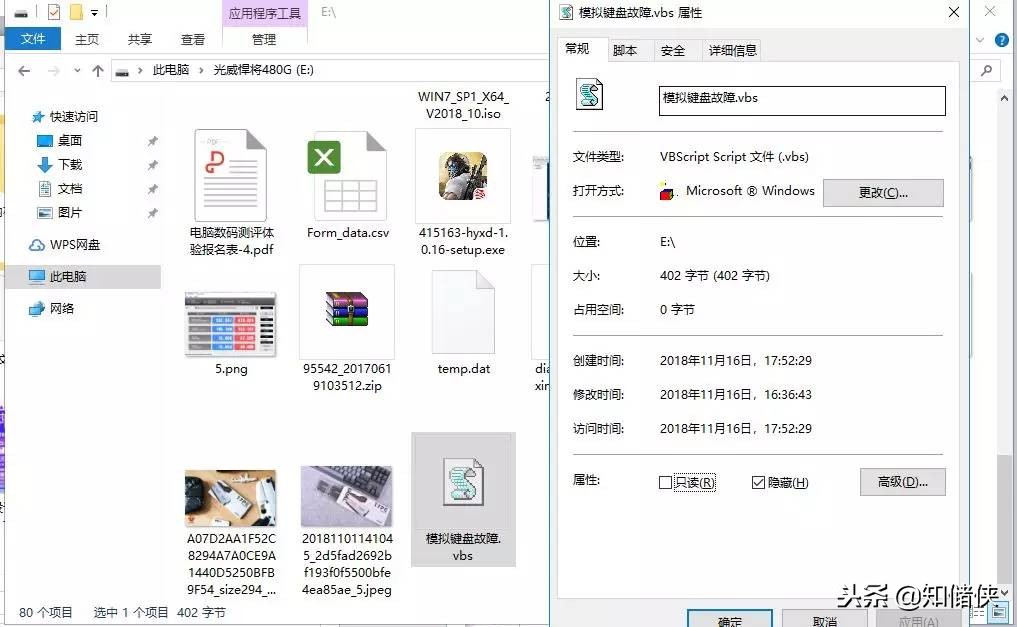Image resolution: width=1017 pixels, height=627 pixels.
Task: Select the 5.png image thumbnail
Action: click(x=231, y=325)
